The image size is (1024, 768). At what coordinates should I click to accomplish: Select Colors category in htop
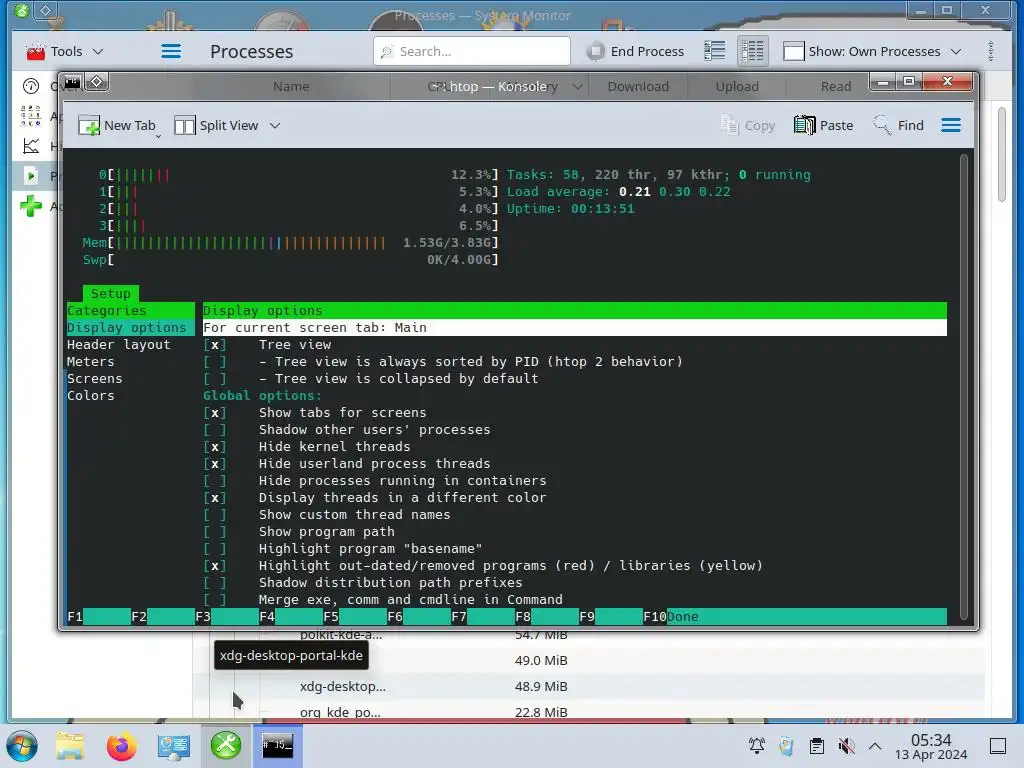[x=90, y=396]
